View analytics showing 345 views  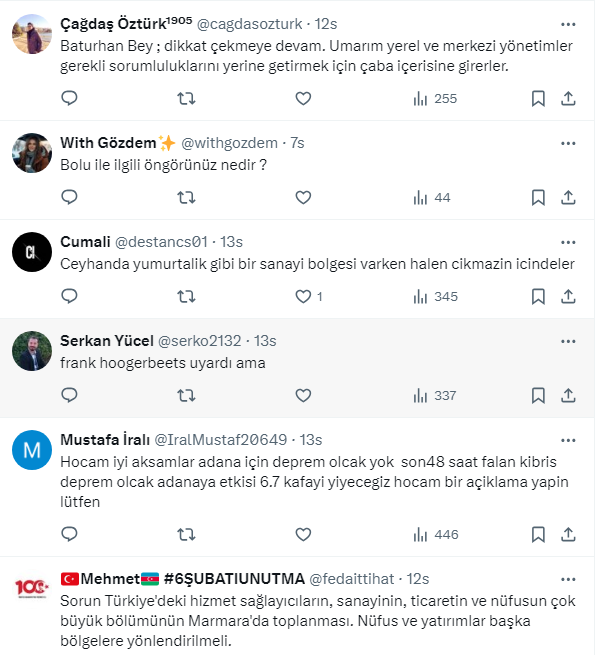tap(435, 296)
